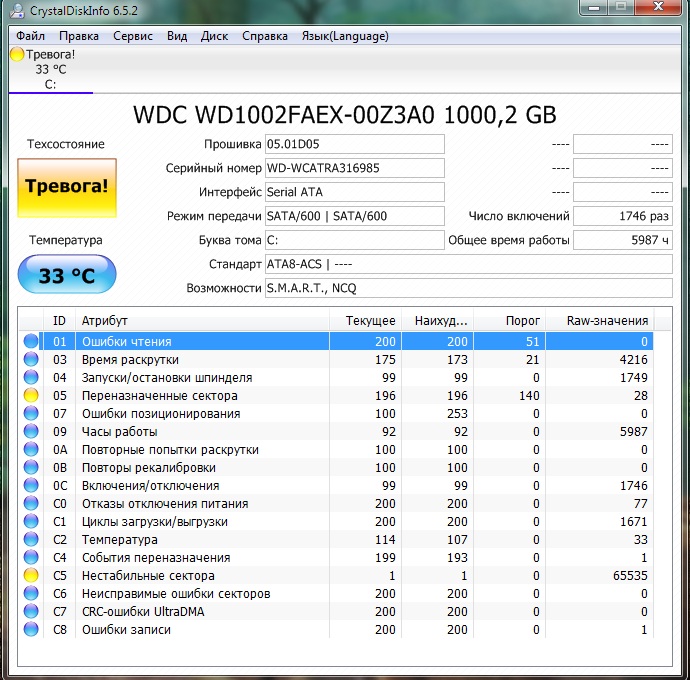Select the Время раскрутки attribute row

click(x=337, y=360)
